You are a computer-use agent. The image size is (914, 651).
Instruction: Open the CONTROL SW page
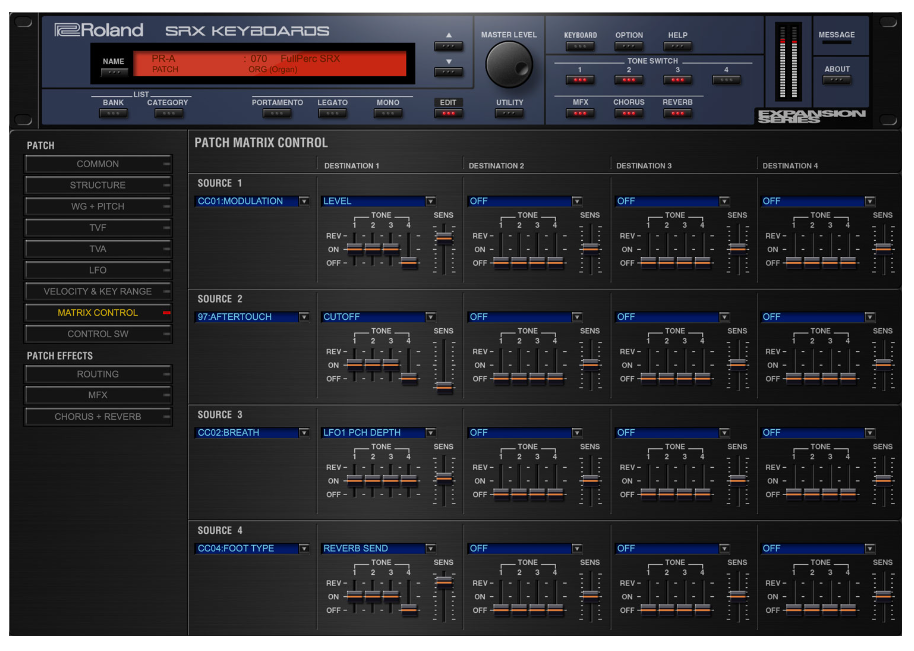tap(98, 334)
